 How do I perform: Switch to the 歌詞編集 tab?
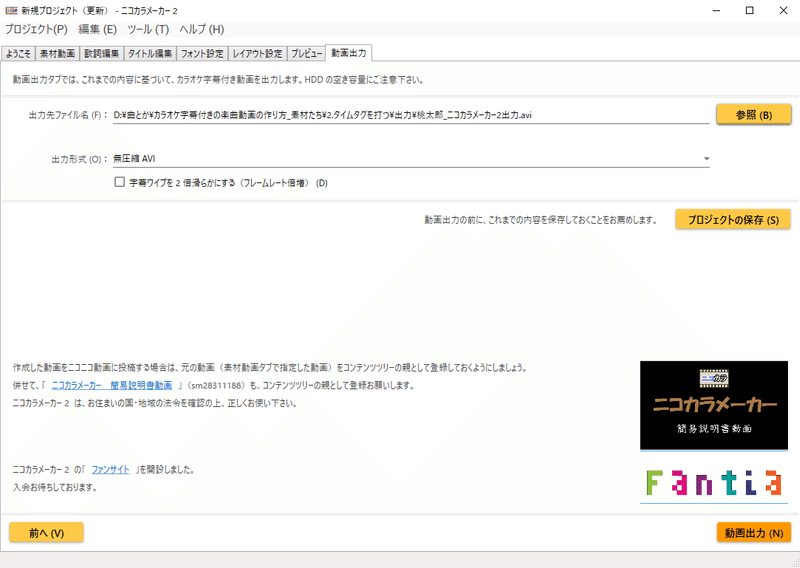[102, 54]
